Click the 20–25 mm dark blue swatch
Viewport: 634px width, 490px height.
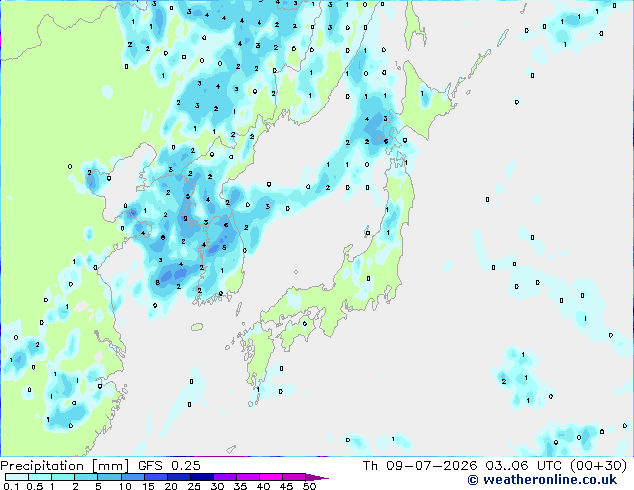pos(179,477)
